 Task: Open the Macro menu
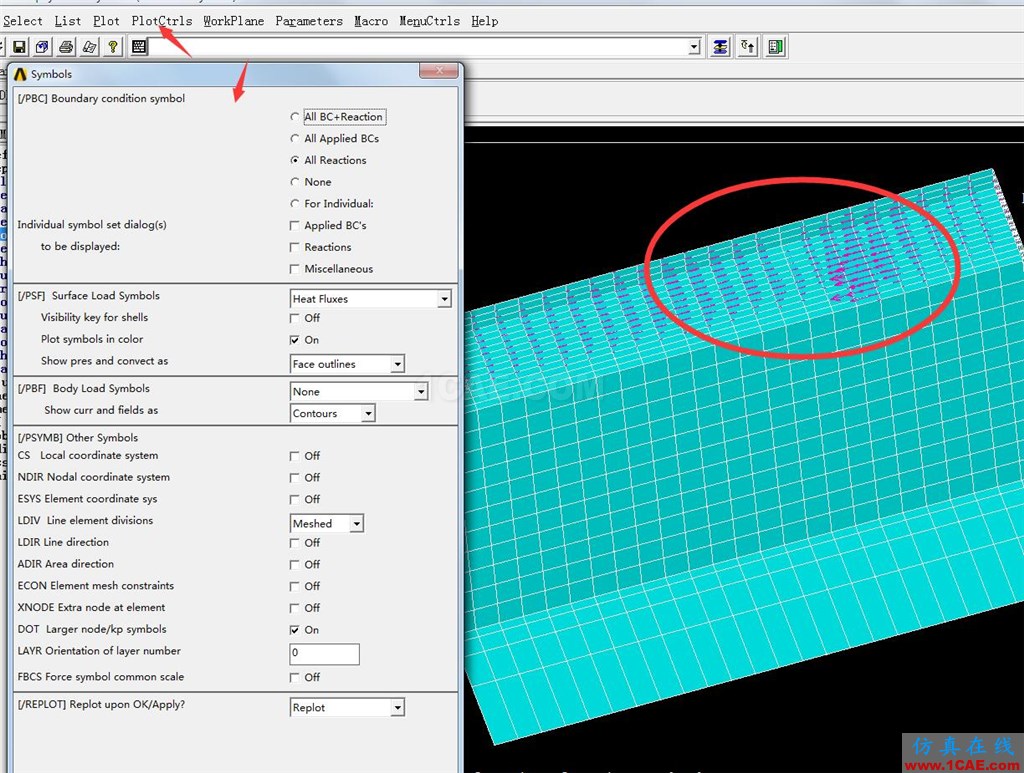click(371, 21)
